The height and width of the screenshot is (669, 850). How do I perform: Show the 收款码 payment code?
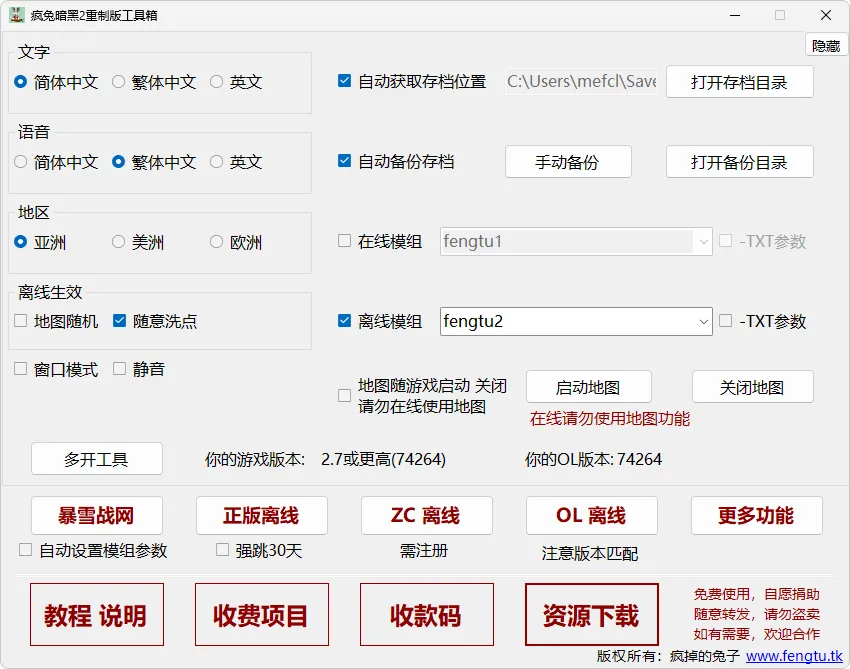(427, 616)
